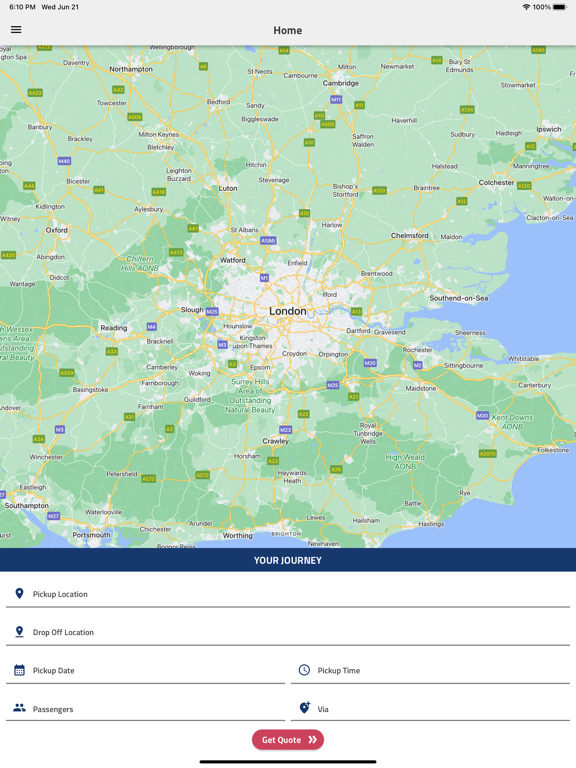Tap the A2070 road badge
The image size is (576, 768).
[x=487, y=454]
